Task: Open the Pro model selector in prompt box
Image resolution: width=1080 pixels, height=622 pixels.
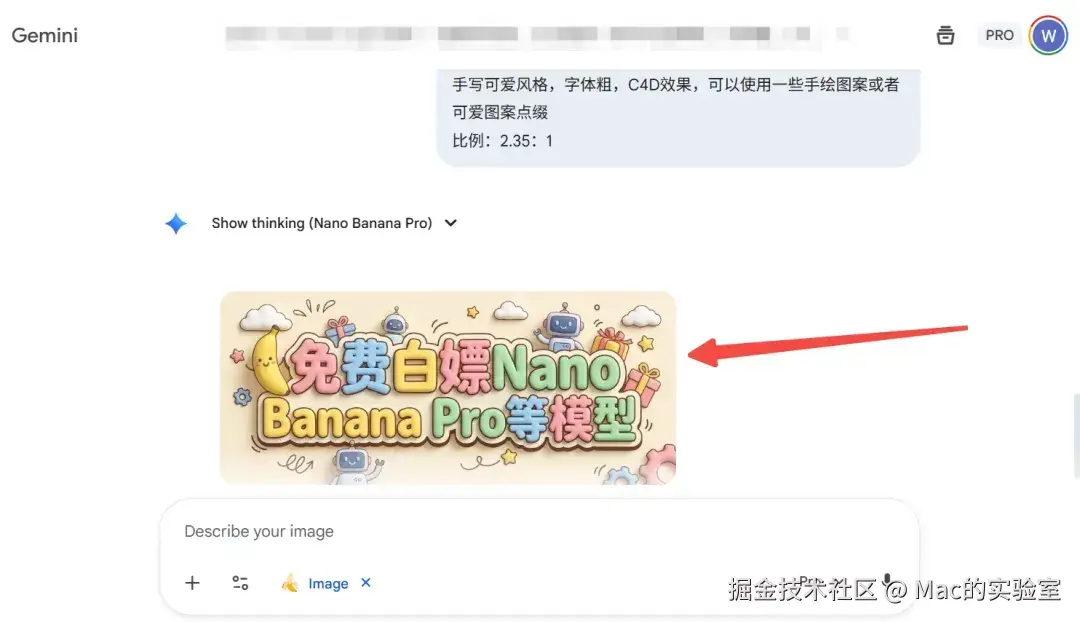Action: (807, 583)
